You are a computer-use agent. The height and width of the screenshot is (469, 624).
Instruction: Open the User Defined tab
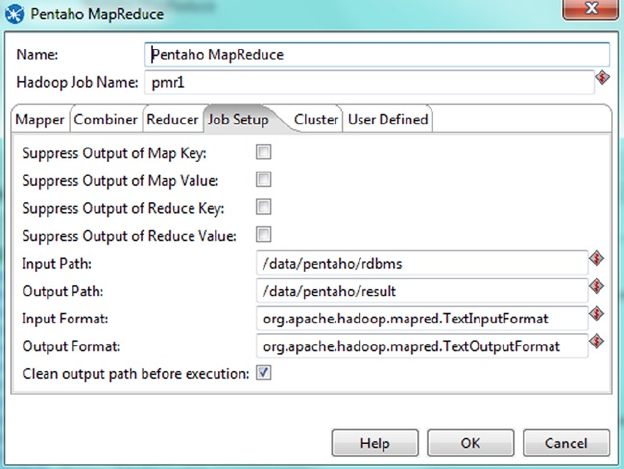pyautogui.click(x=388, y=119)
